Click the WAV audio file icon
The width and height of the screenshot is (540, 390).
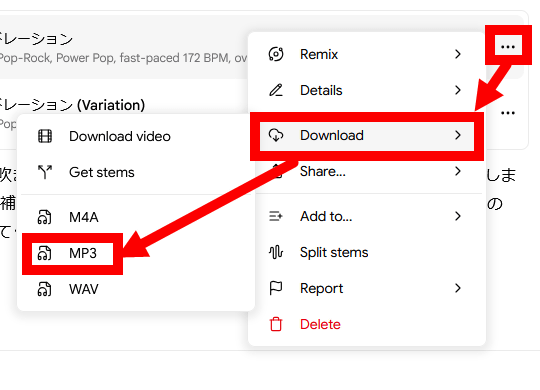(44, 289)
